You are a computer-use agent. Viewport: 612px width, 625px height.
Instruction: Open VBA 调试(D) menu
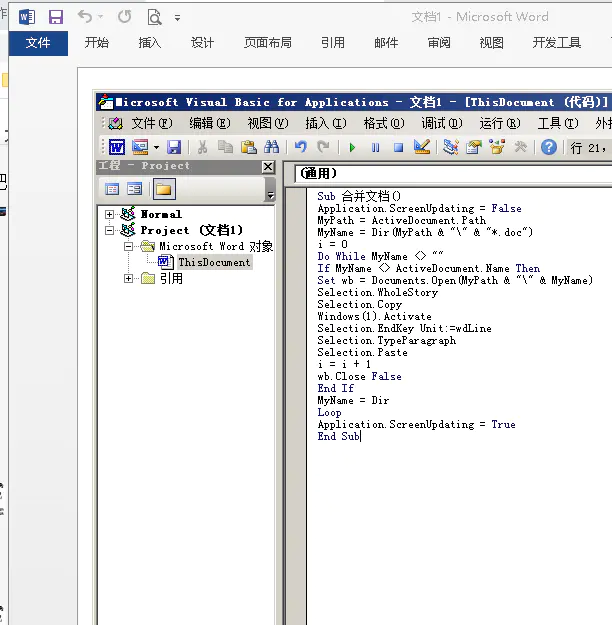tap(442, 123)
